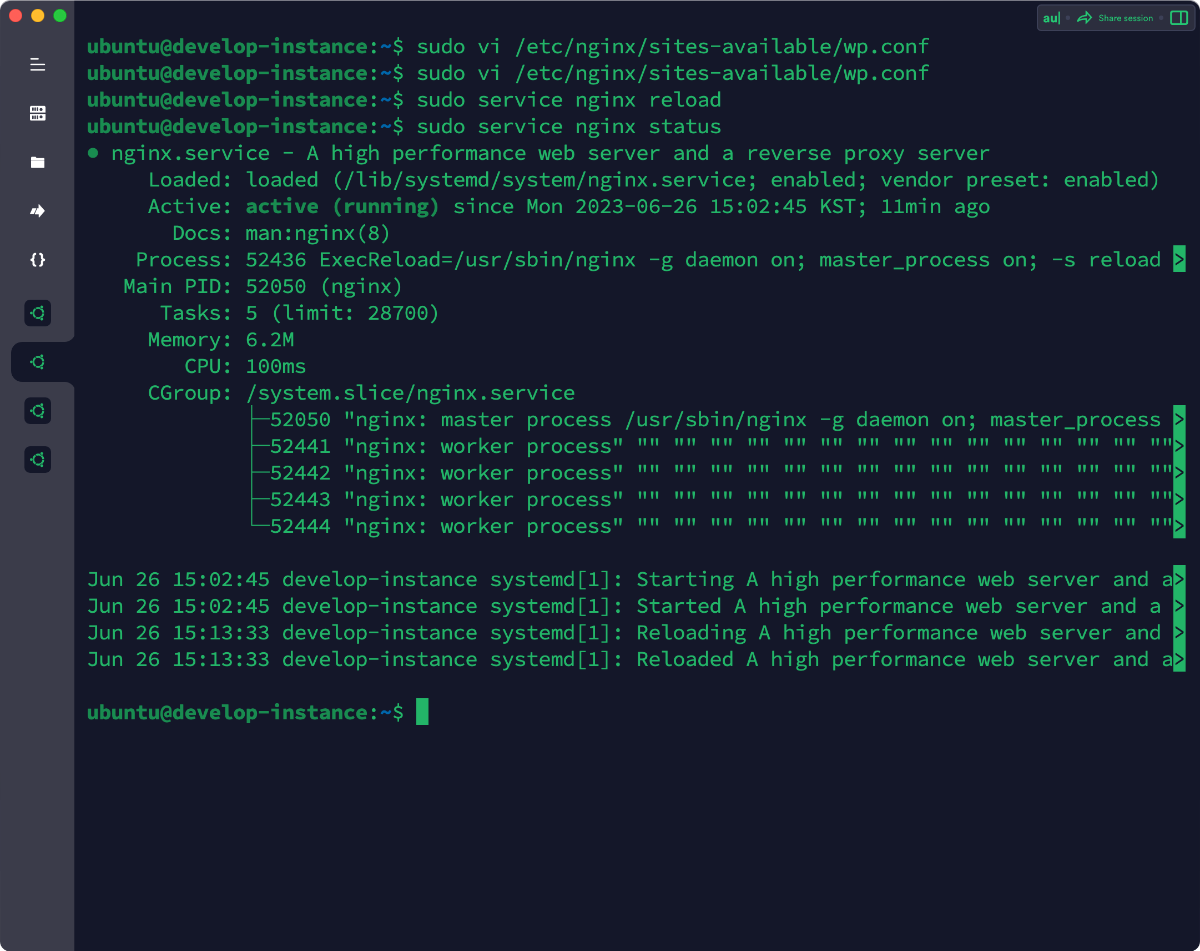Click "Tasks: 5 (limit: 28700)" line
Image resolution: width=1200 pixels, height=951 pixels.
pos(300,313)
